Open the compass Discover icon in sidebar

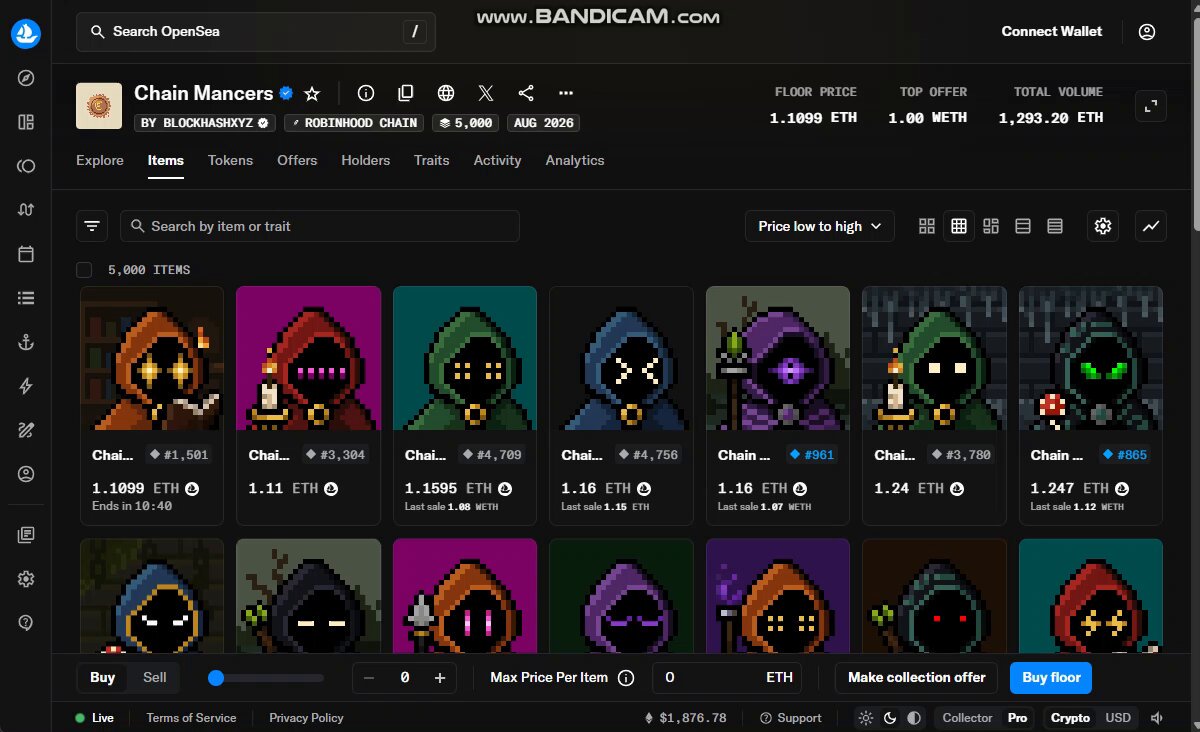pyautogui.click(x=26, y=78)
